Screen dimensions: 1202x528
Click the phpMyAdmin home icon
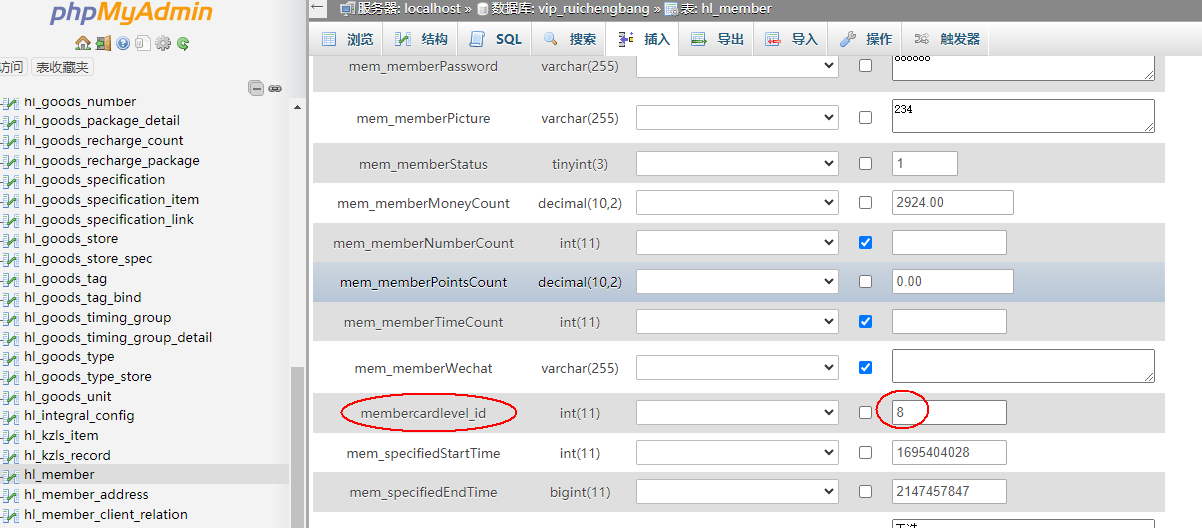pos(83,43)
